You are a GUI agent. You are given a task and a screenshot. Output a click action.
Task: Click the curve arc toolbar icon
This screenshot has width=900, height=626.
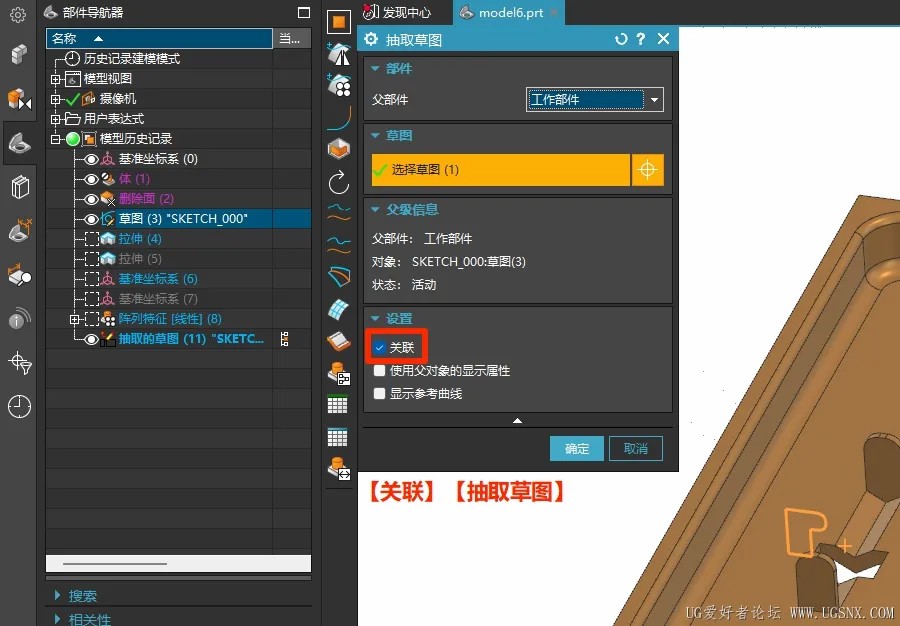point(339,118)
